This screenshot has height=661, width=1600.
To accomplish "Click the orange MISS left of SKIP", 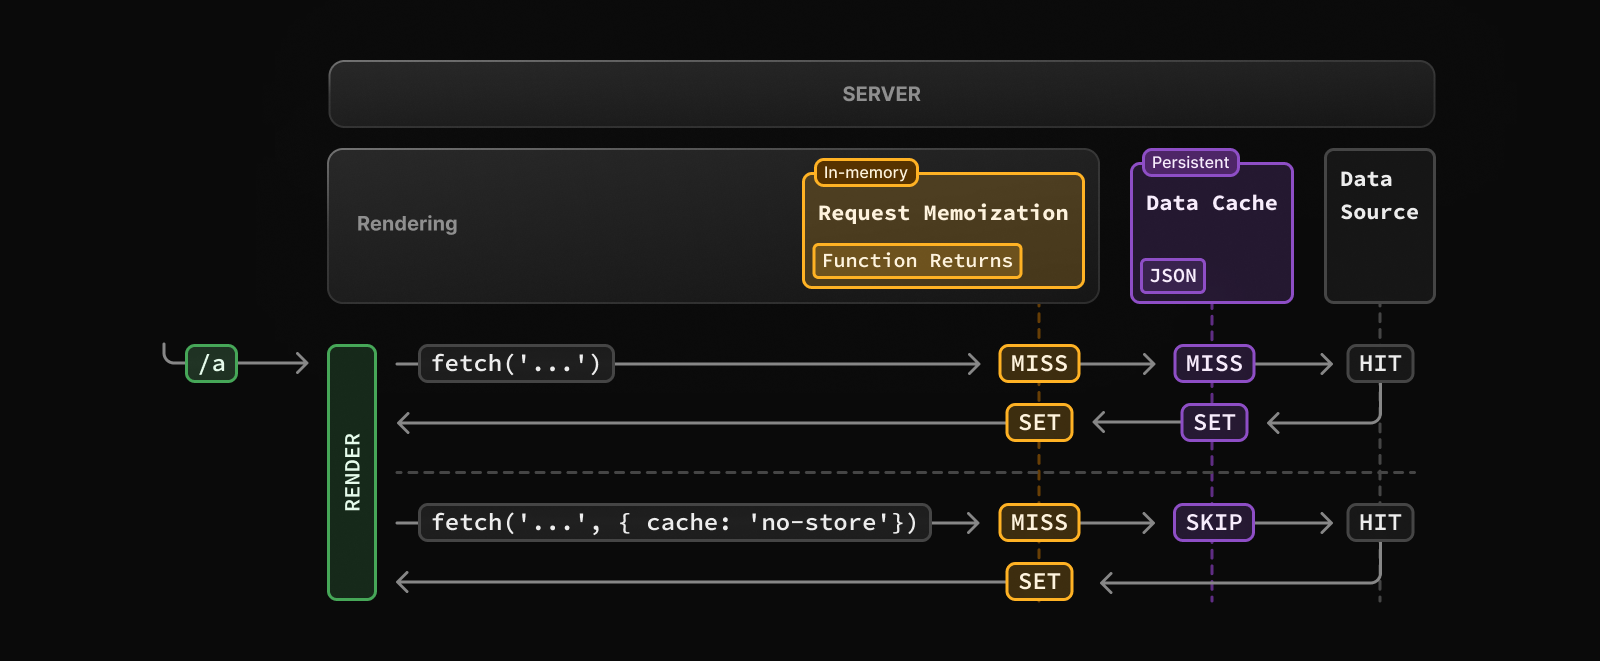I will pyautogui.click(x=1039, y=523).
